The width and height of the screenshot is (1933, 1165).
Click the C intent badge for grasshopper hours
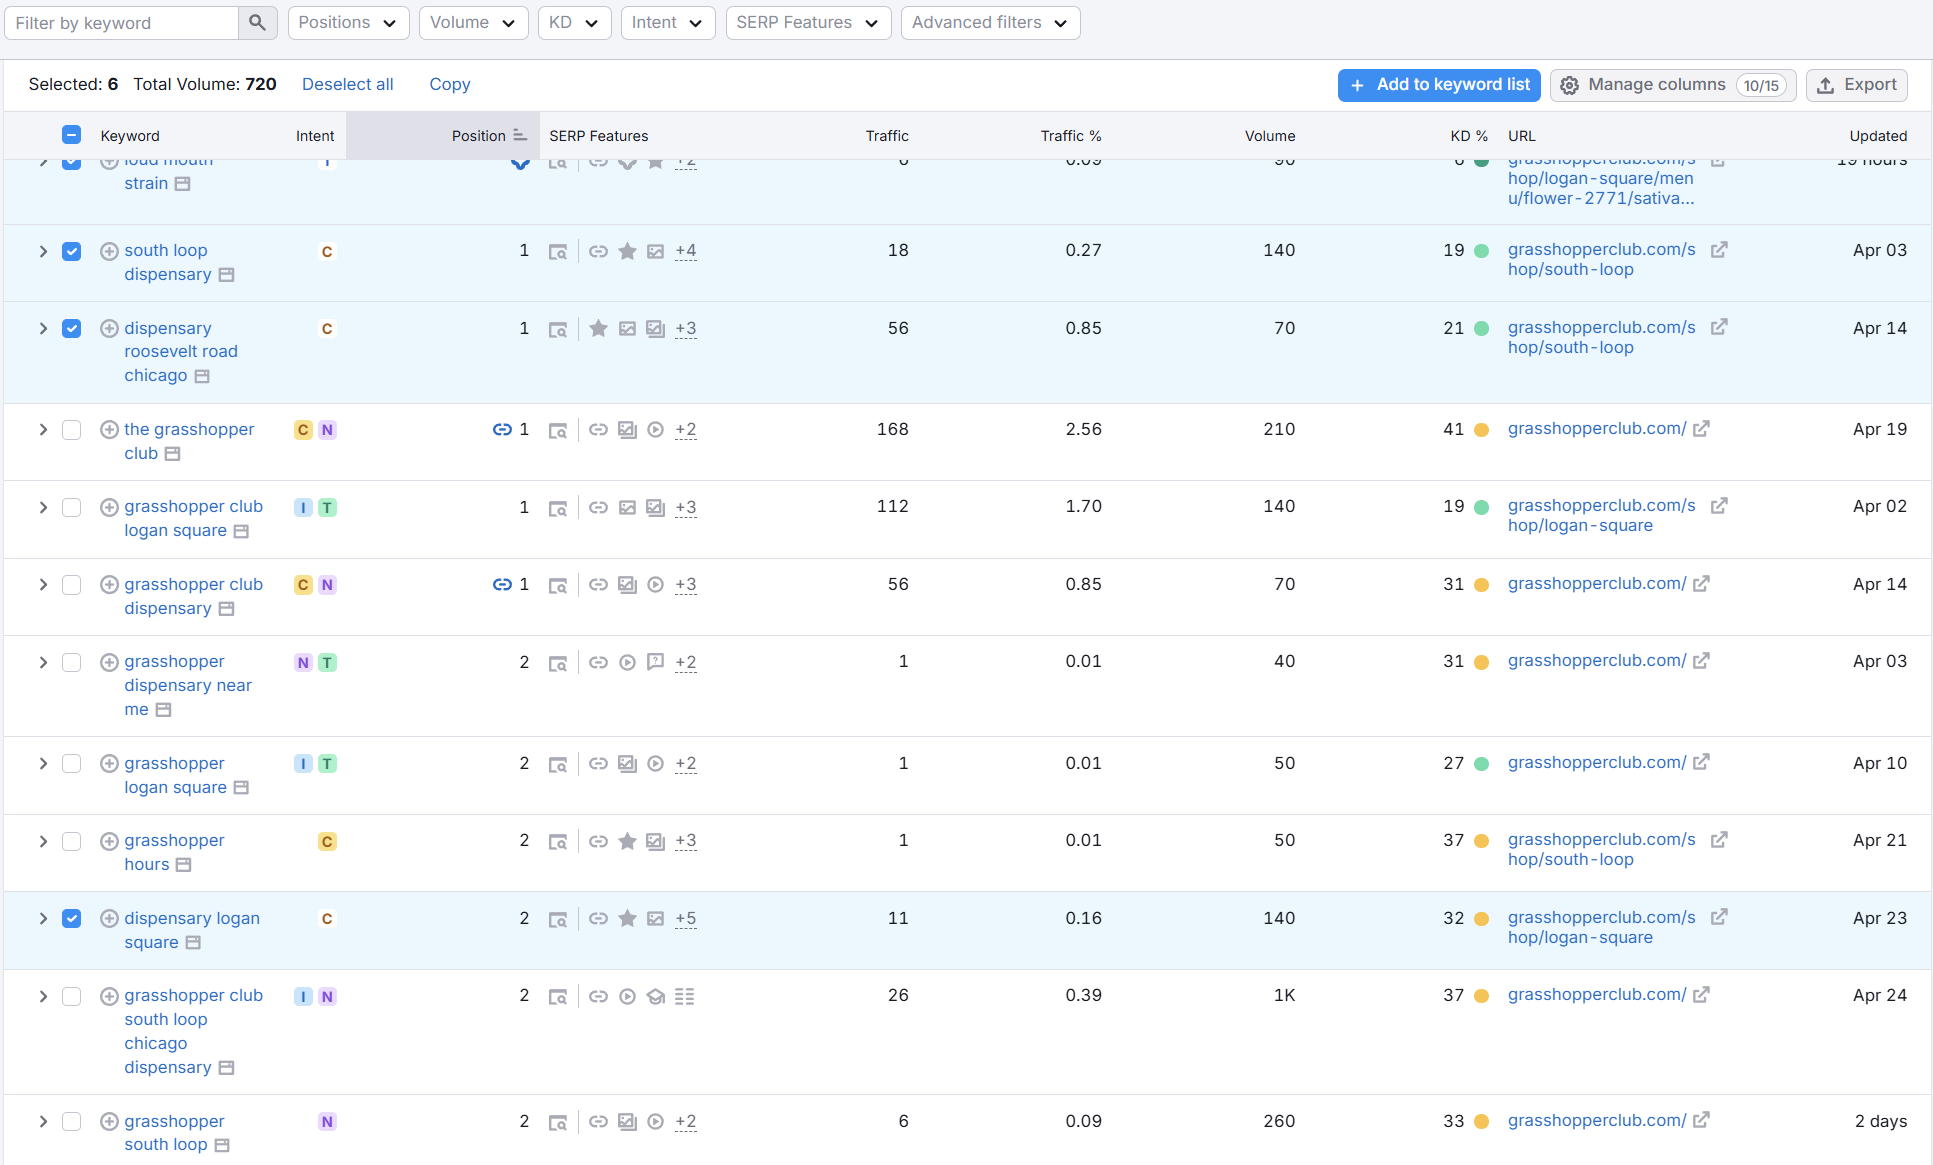(x=327, y=842)
